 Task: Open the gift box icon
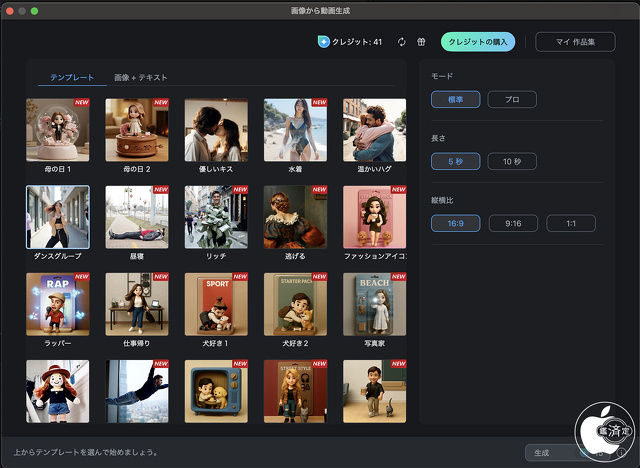tap(421, 42)
